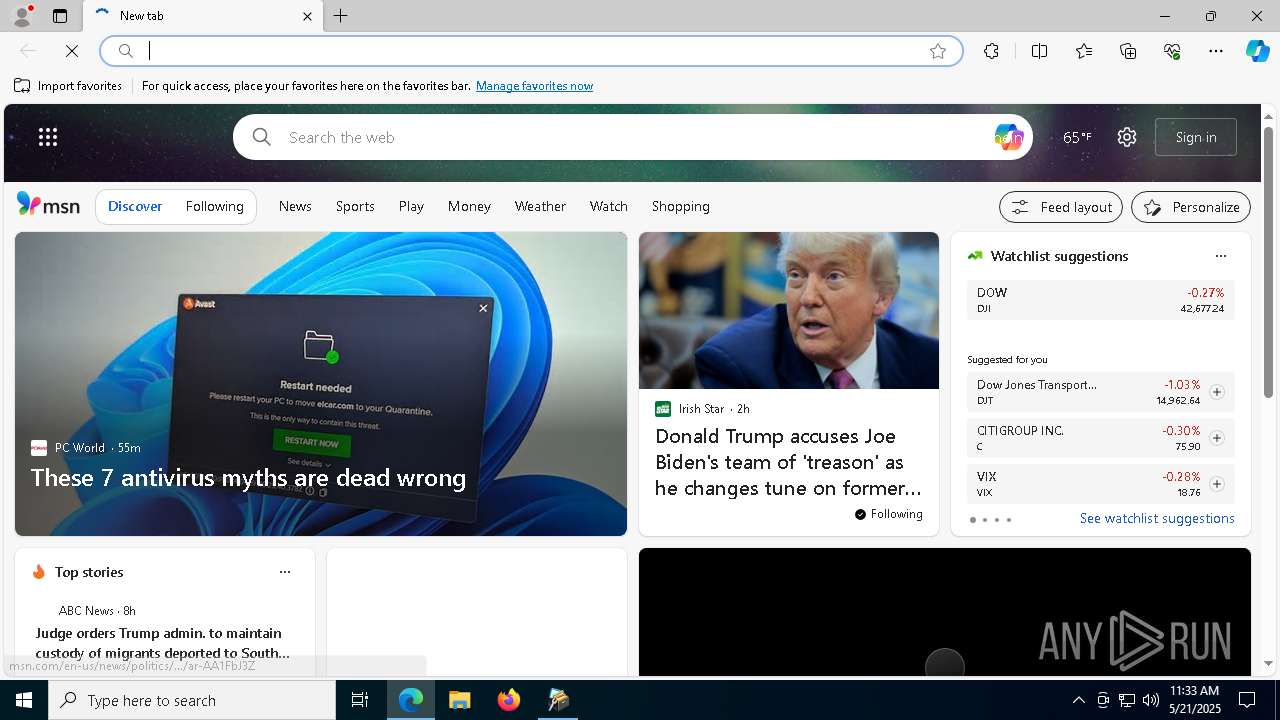Click Import favorites
This screenshot has height=720, width=1280.
coord(68,86)
